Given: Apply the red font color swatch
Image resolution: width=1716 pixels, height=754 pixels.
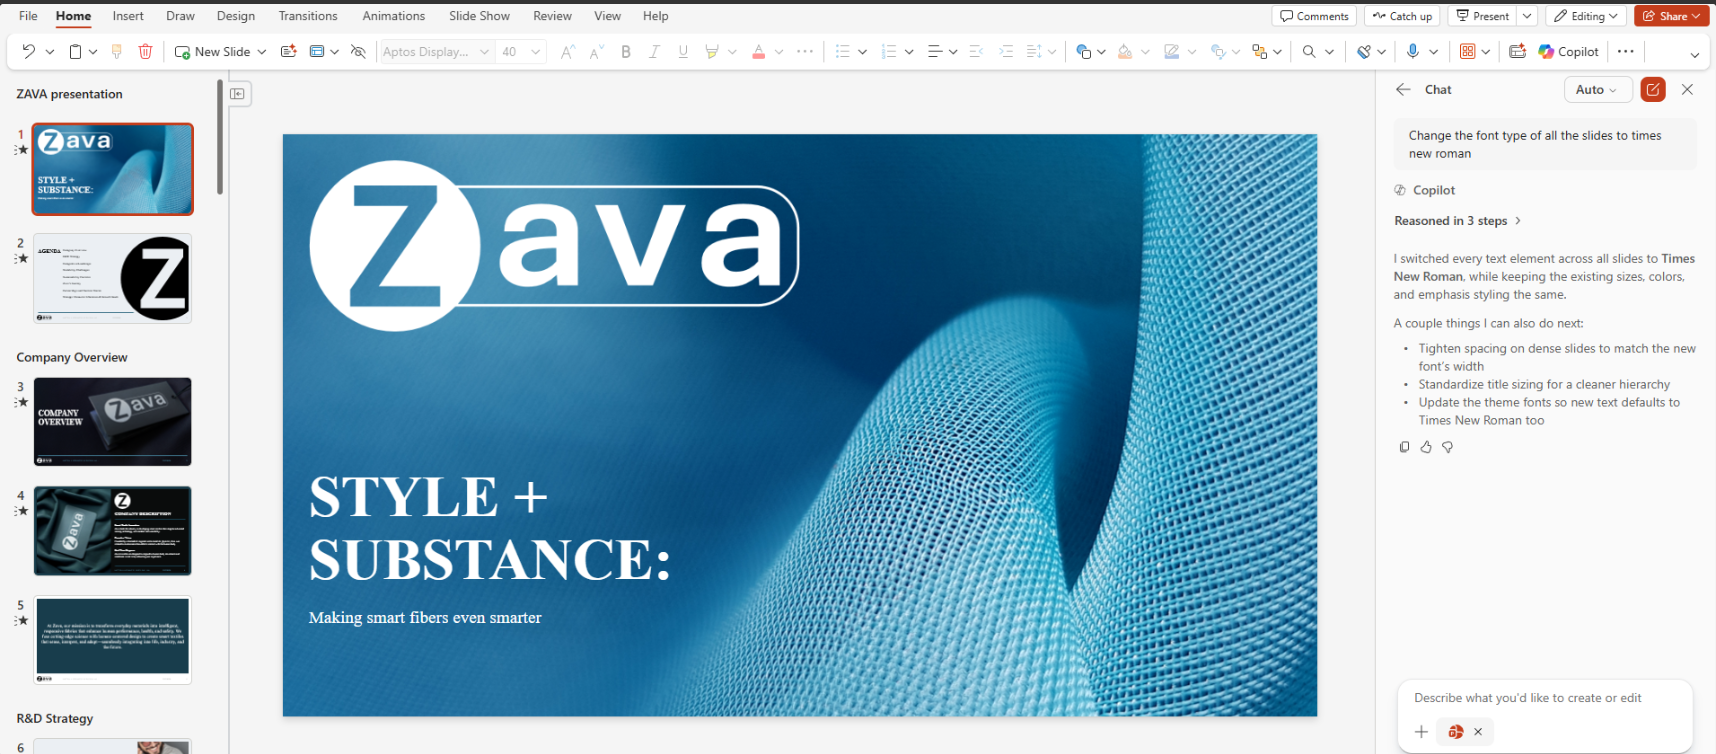Looking at the screenshot, I should 759,52.
